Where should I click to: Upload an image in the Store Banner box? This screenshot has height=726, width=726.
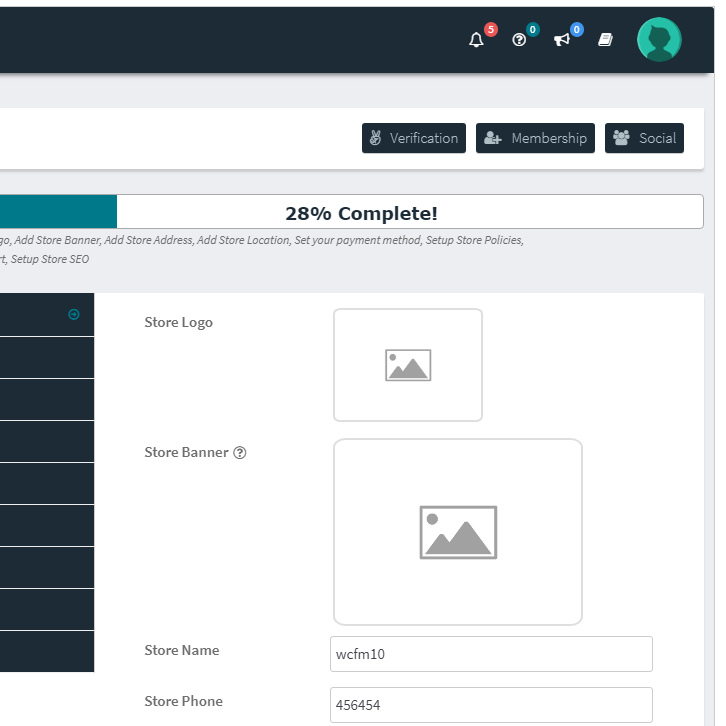pos(458,532)
